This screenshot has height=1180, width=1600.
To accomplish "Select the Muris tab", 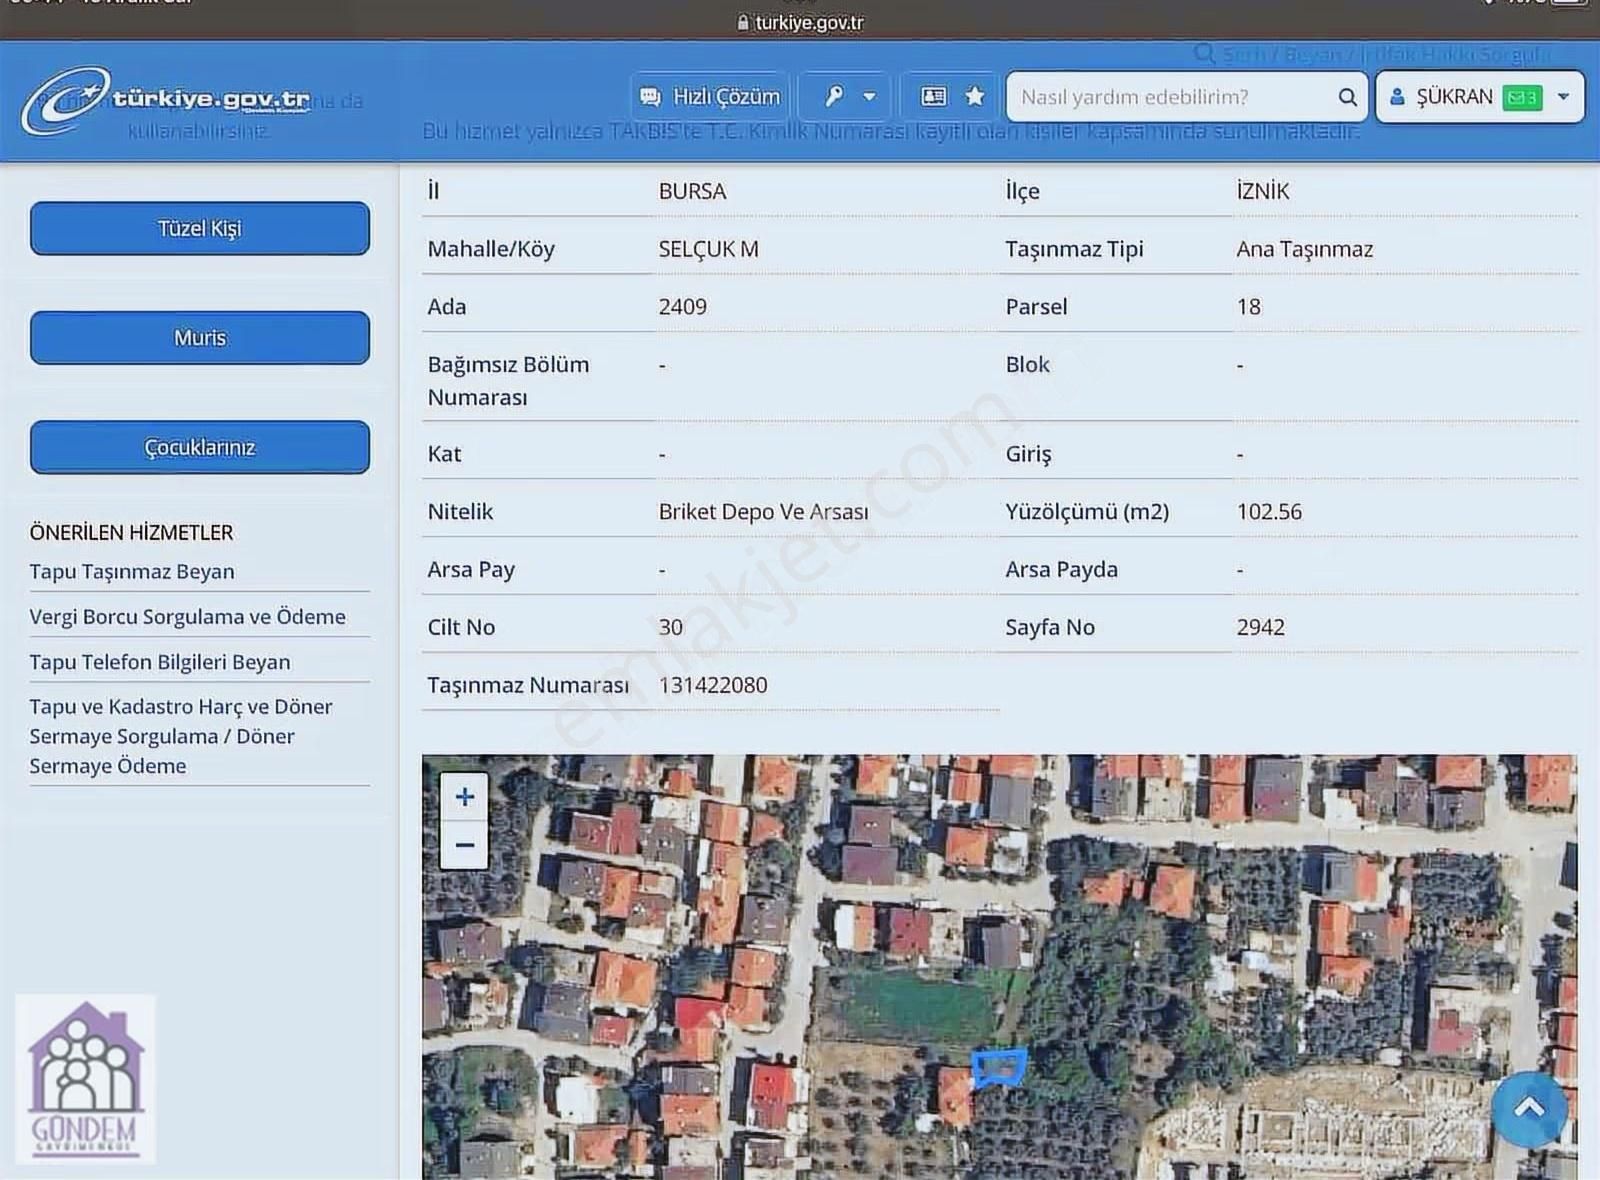I will 200,338.
